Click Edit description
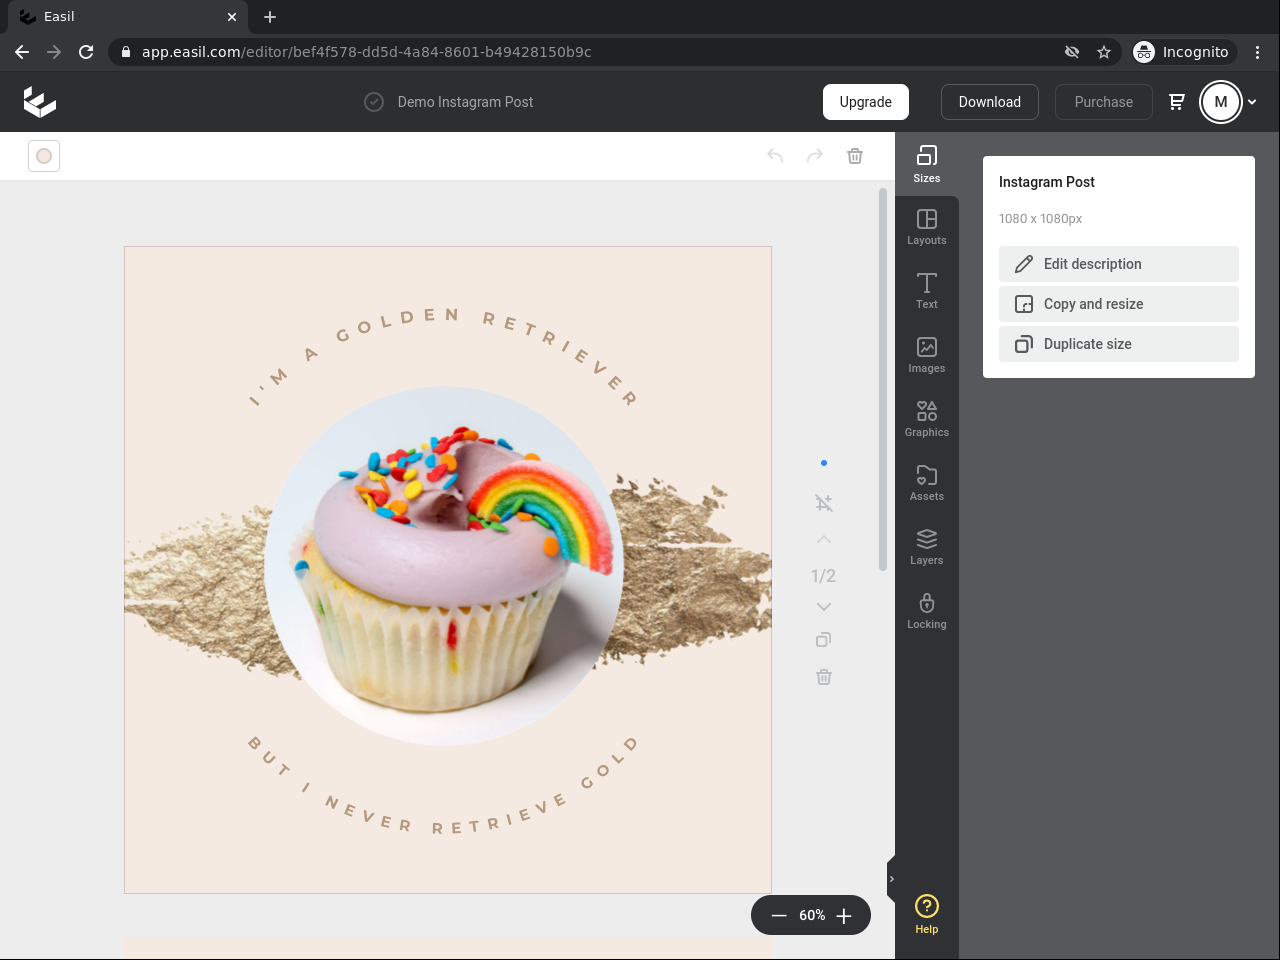 (1119, 264)
